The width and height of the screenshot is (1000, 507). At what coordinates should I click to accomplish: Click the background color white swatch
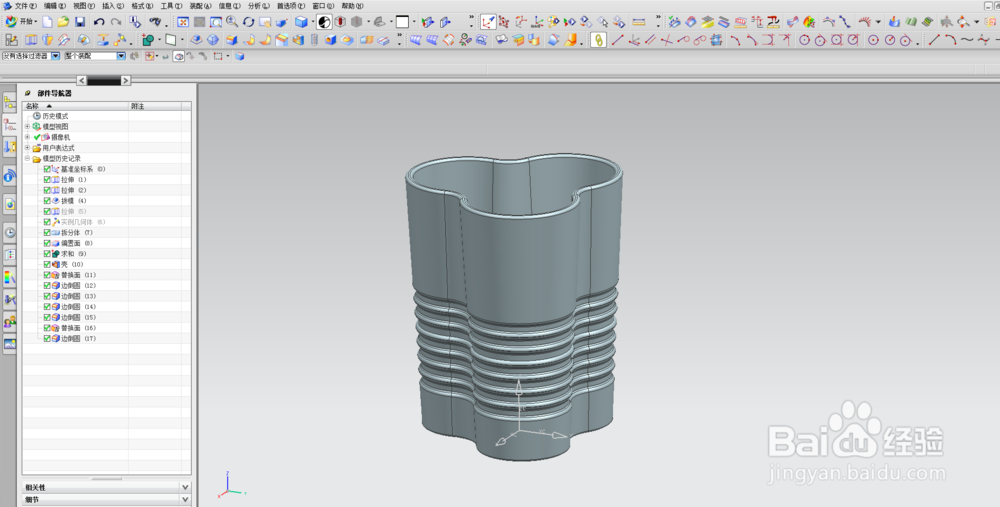402,22
